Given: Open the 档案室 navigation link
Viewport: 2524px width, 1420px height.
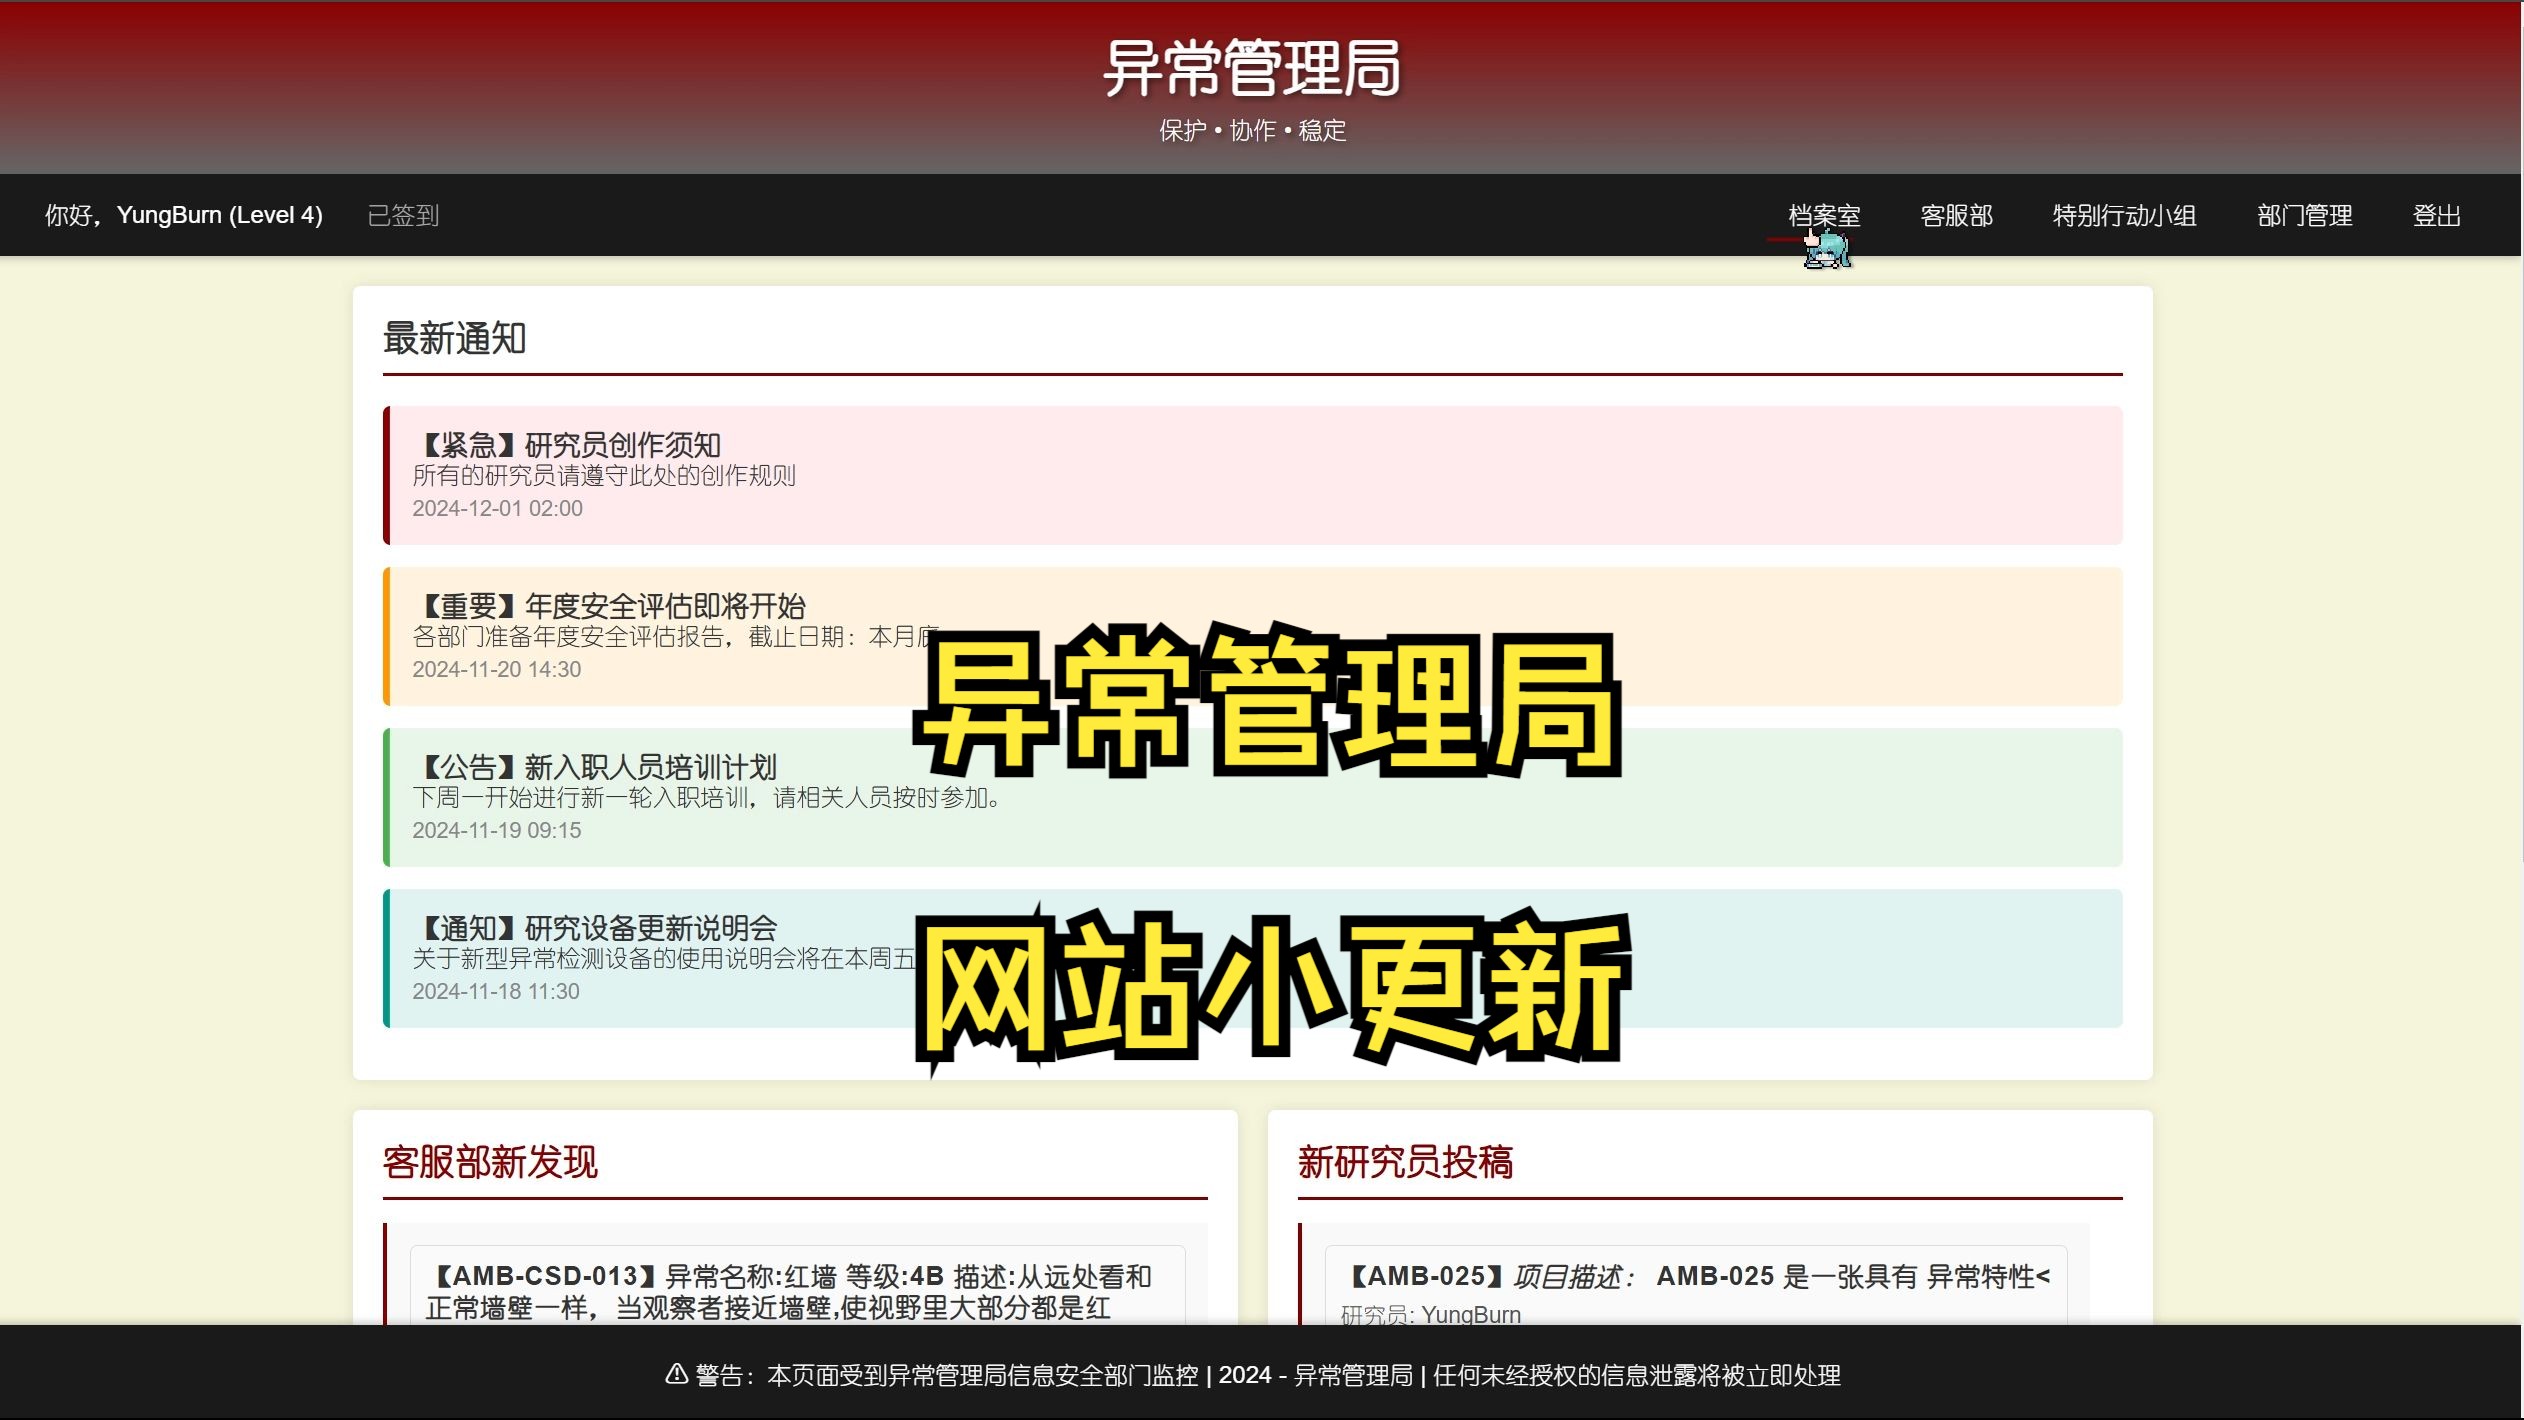Looking at the screenshot, I should [x=1824, y=215].
